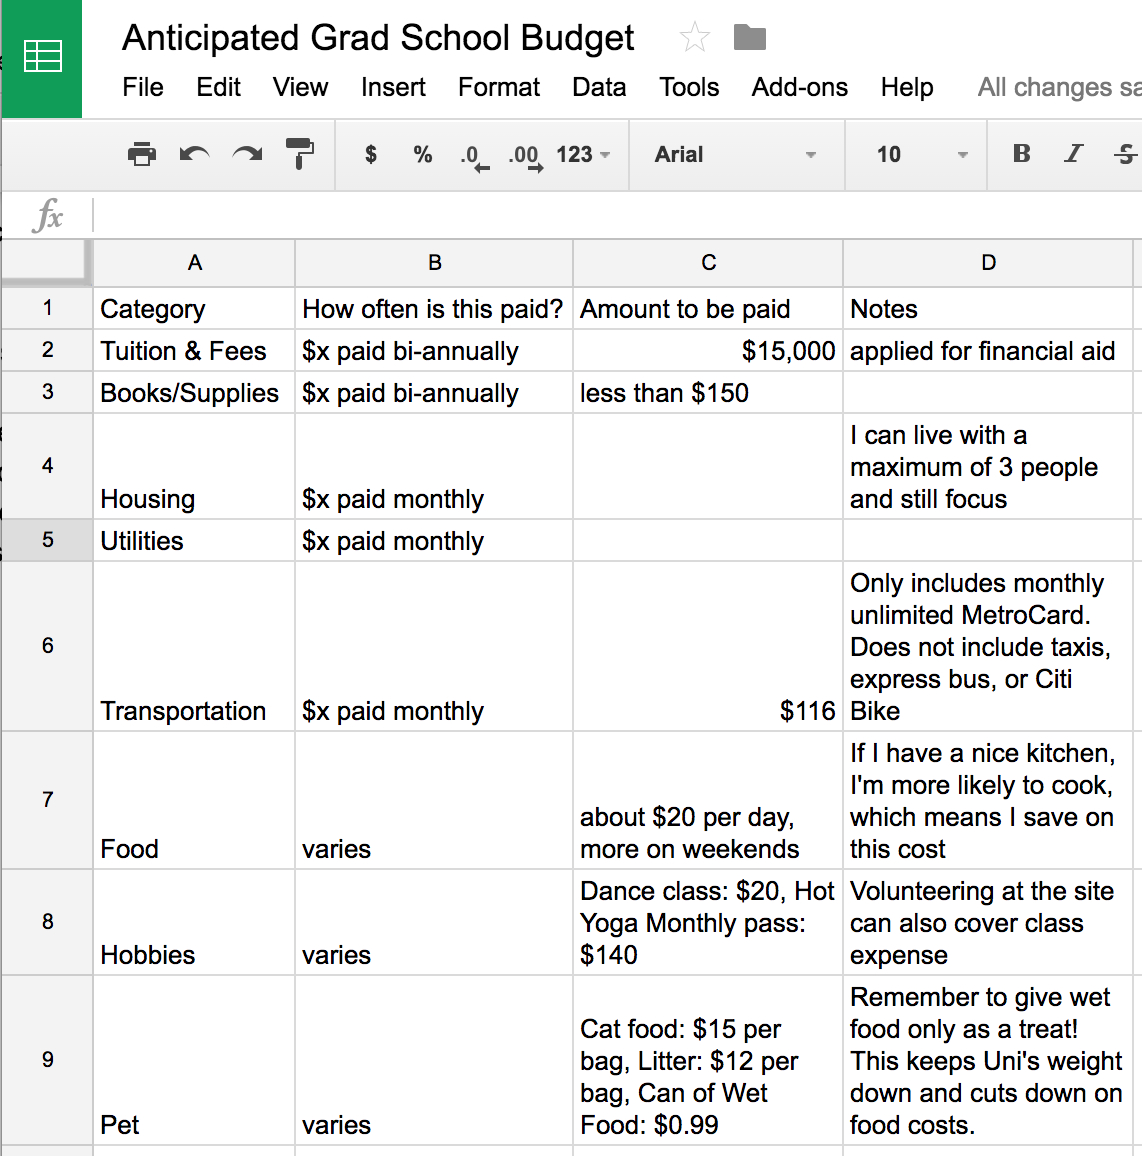This screenshot has width=1142, height=1156.
Task: Expand the font size 10 dropdown
Action: [921, 154]
